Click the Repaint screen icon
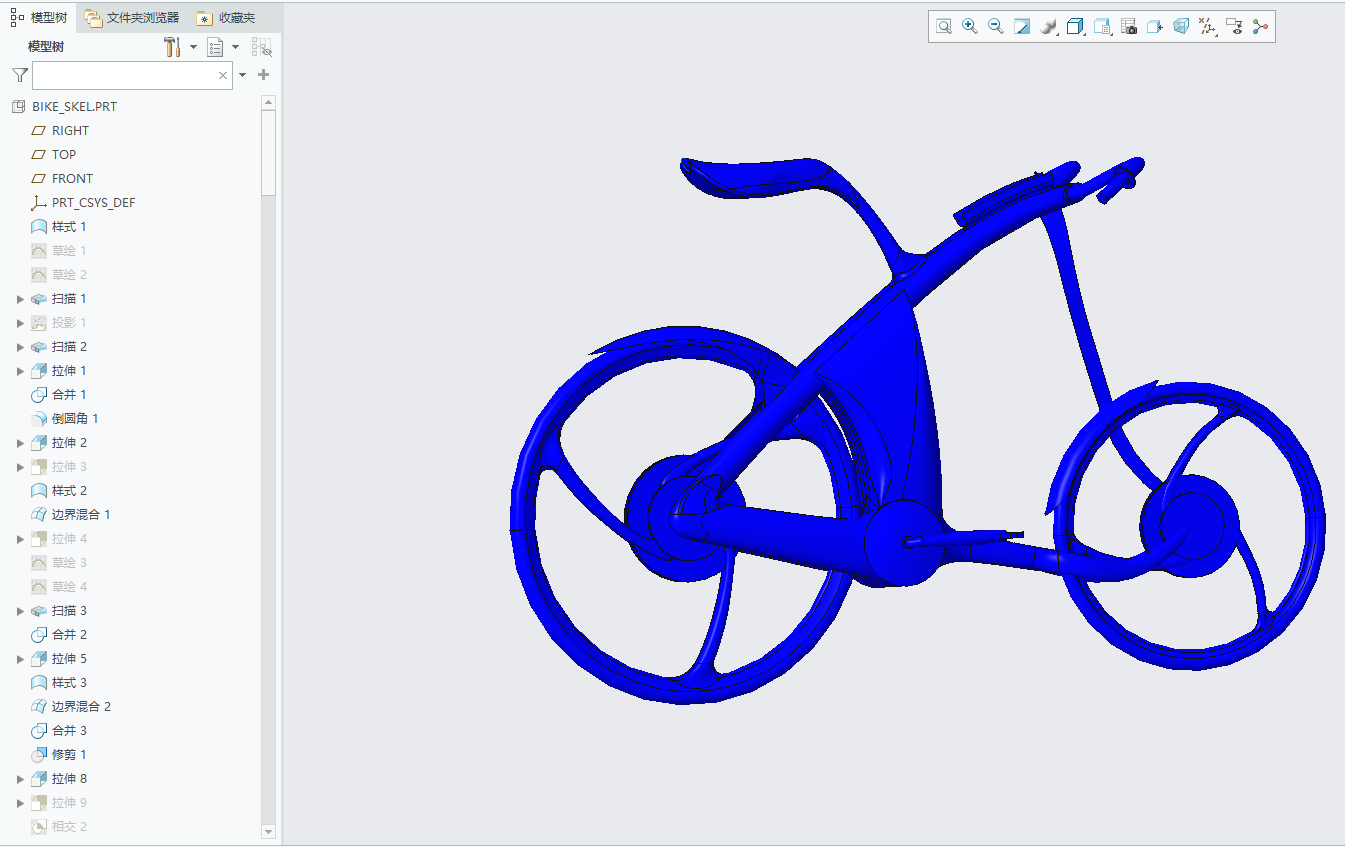1345x847 pixels. (1022, 27)
